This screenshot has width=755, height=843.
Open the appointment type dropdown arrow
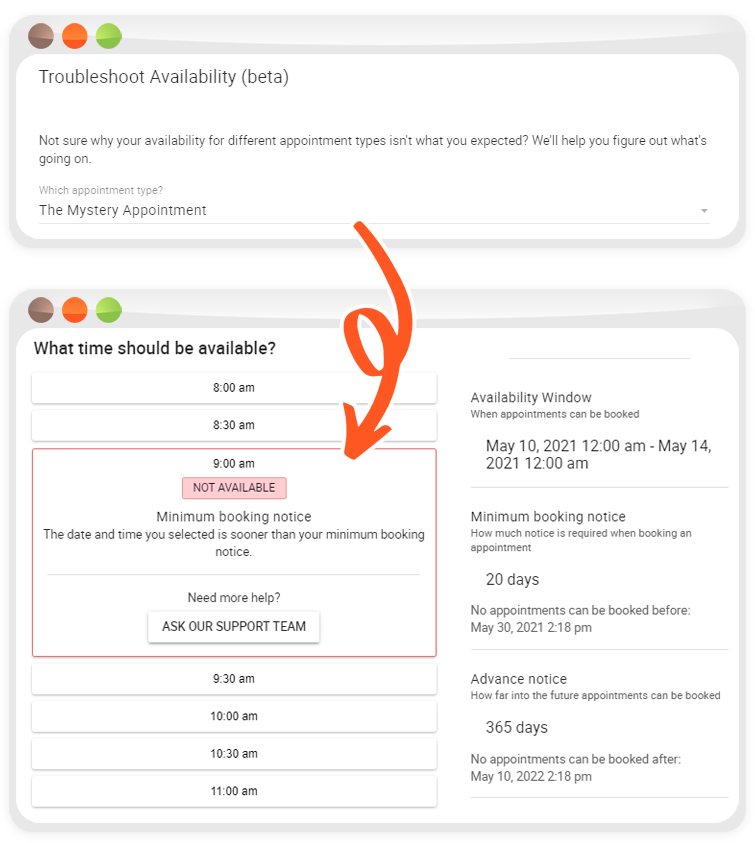704,211
